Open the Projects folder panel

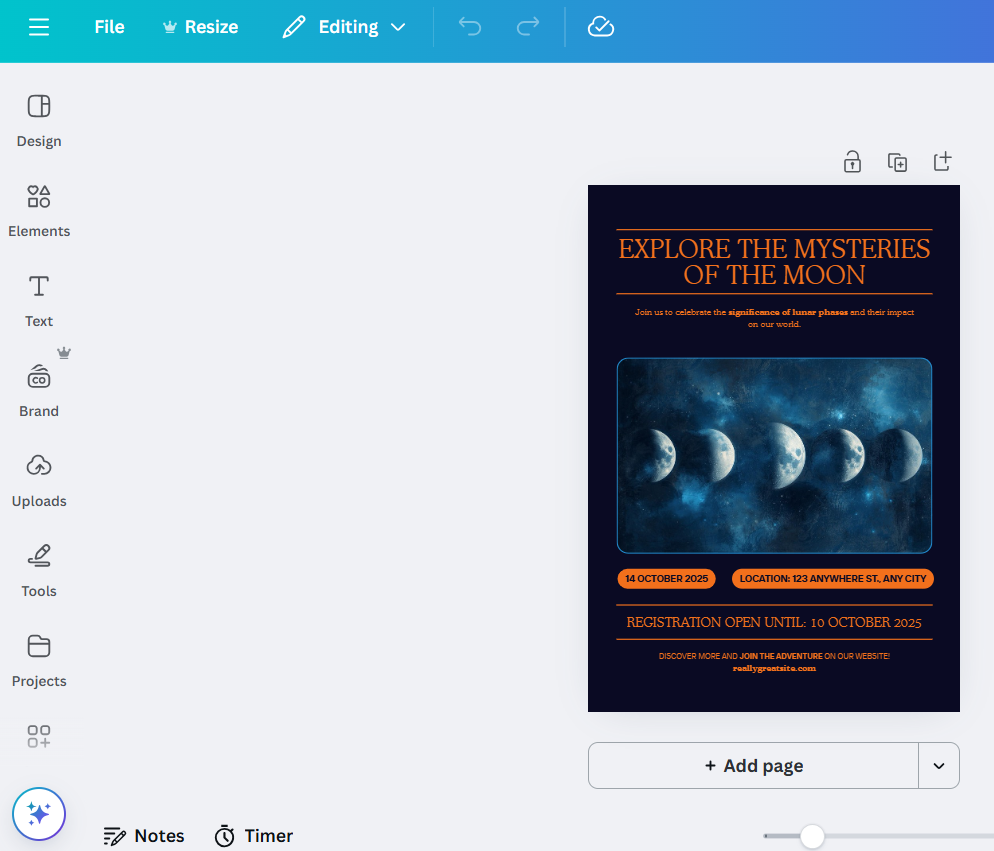[x=39, y=660]
